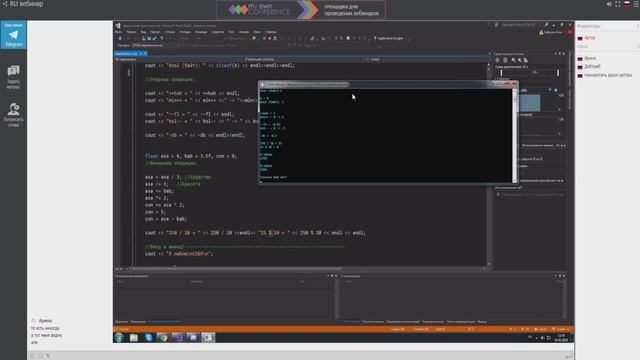Click the console window vertical scrollbar

(x=514, y=136)
